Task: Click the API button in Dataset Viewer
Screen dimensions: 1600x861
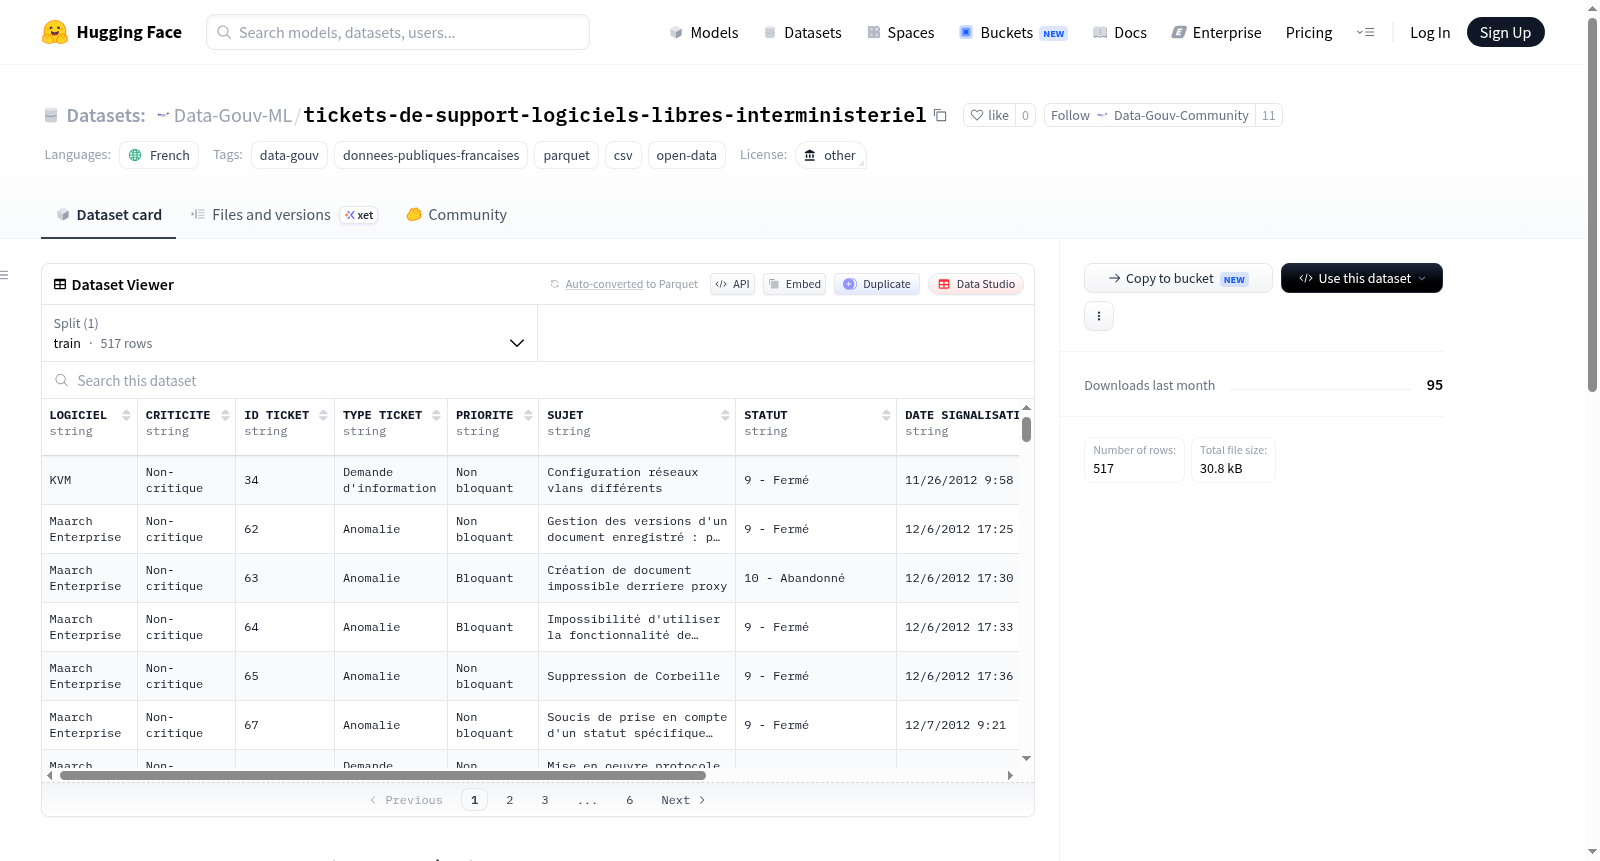Action: [x=732, y=284]
